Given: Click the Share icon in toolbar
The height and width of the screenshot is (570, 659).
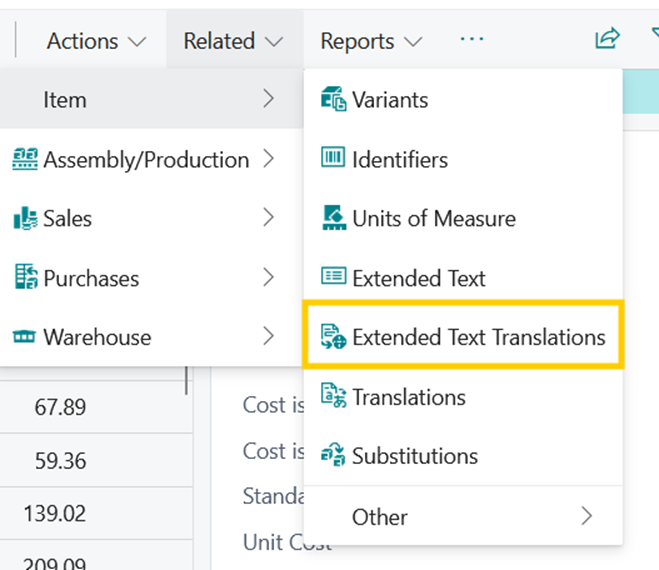Looking at the screenshot, I should click(606, 39).
